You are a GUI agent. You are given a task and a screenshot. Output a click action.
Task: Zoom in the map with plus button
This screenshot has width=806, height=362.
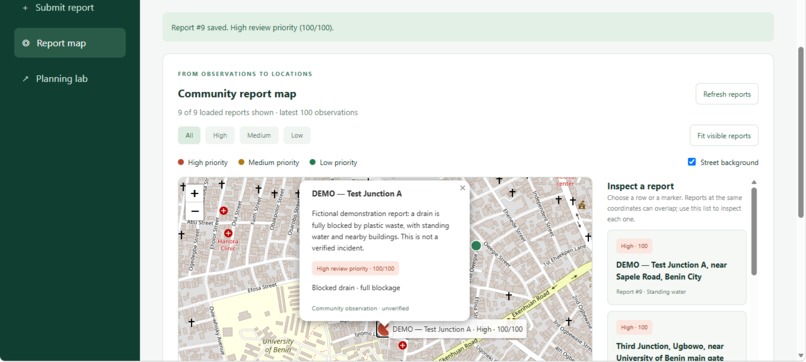(194, 194)
